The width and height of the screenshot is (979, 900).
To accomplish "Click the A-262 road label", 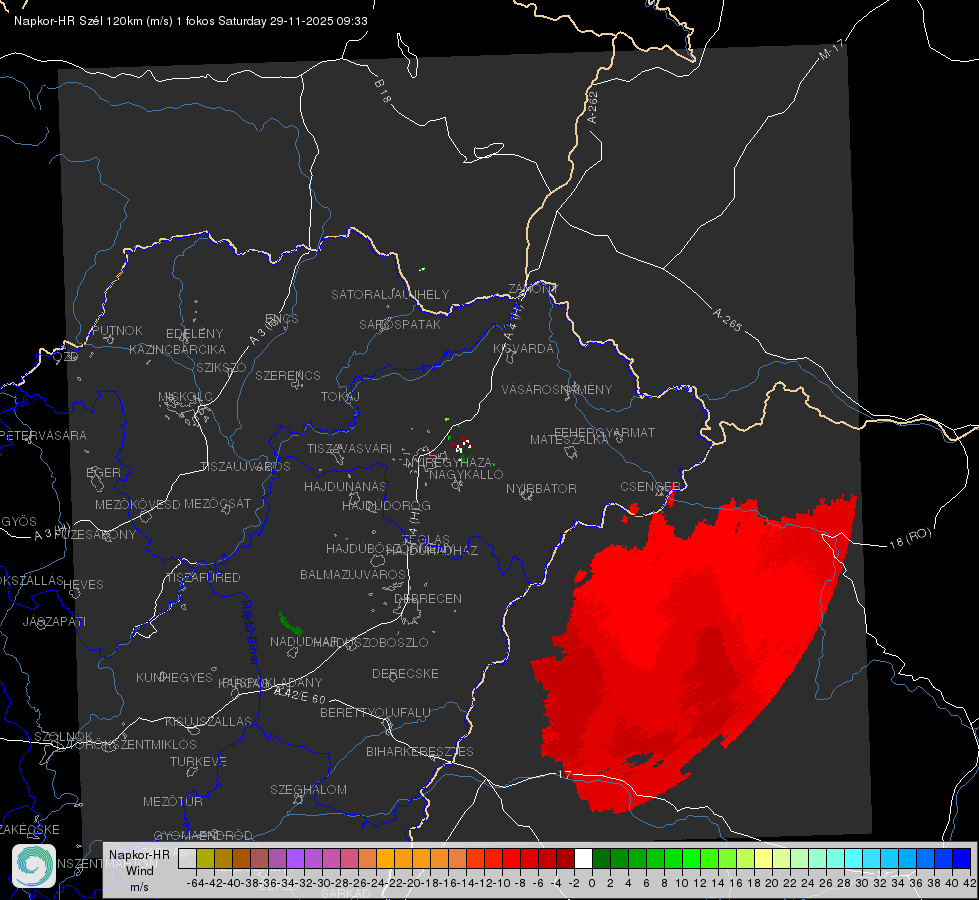I will (x=593, y=107).
